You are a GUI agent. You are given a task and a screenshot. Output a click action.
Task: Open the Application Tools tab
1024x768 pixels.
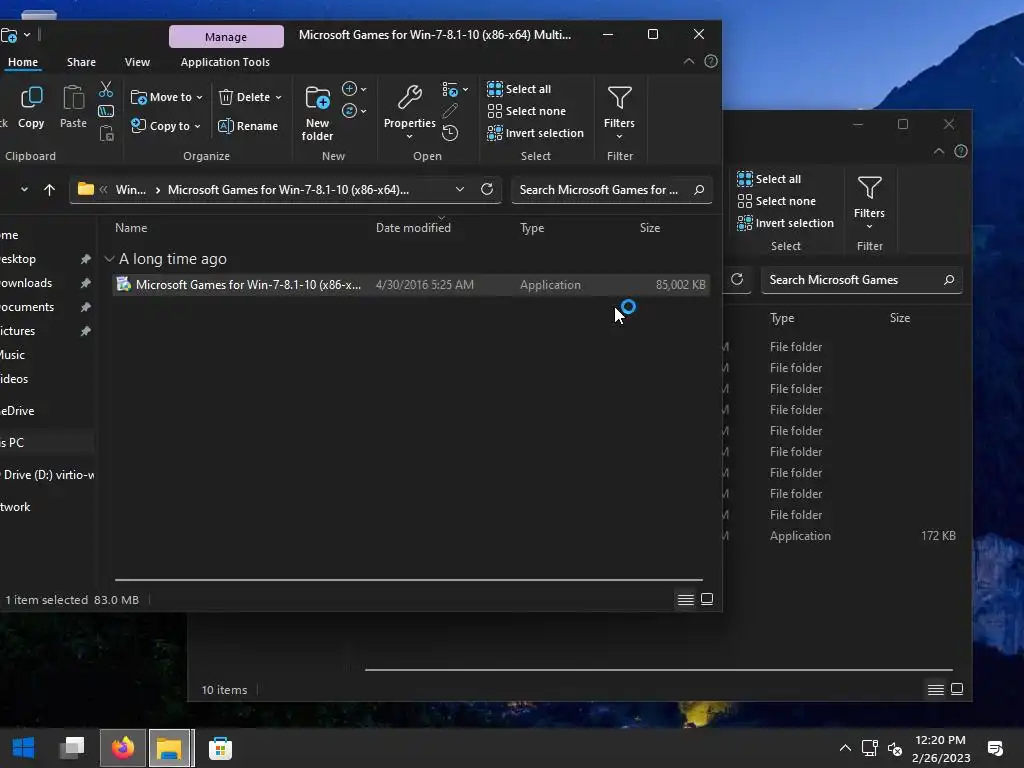[225, 62]
